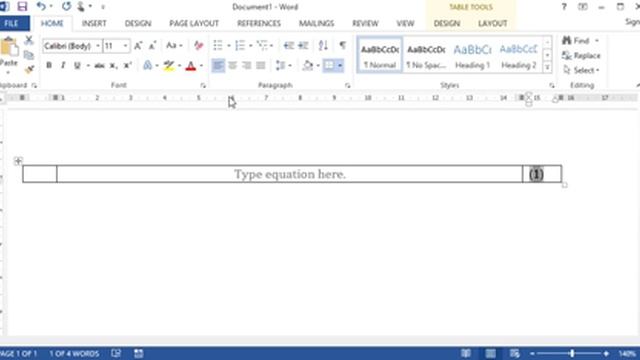Apply red font color

click(x=190, y=66)
